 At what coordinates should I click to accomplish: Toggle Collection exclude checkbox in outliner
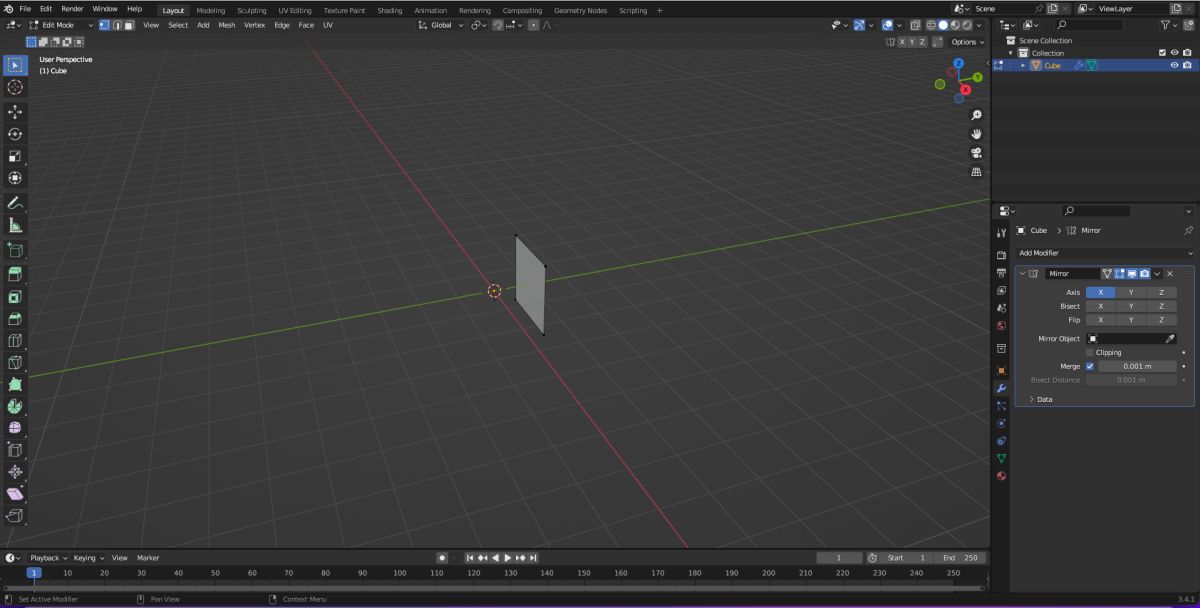[x=1162, y=53]
